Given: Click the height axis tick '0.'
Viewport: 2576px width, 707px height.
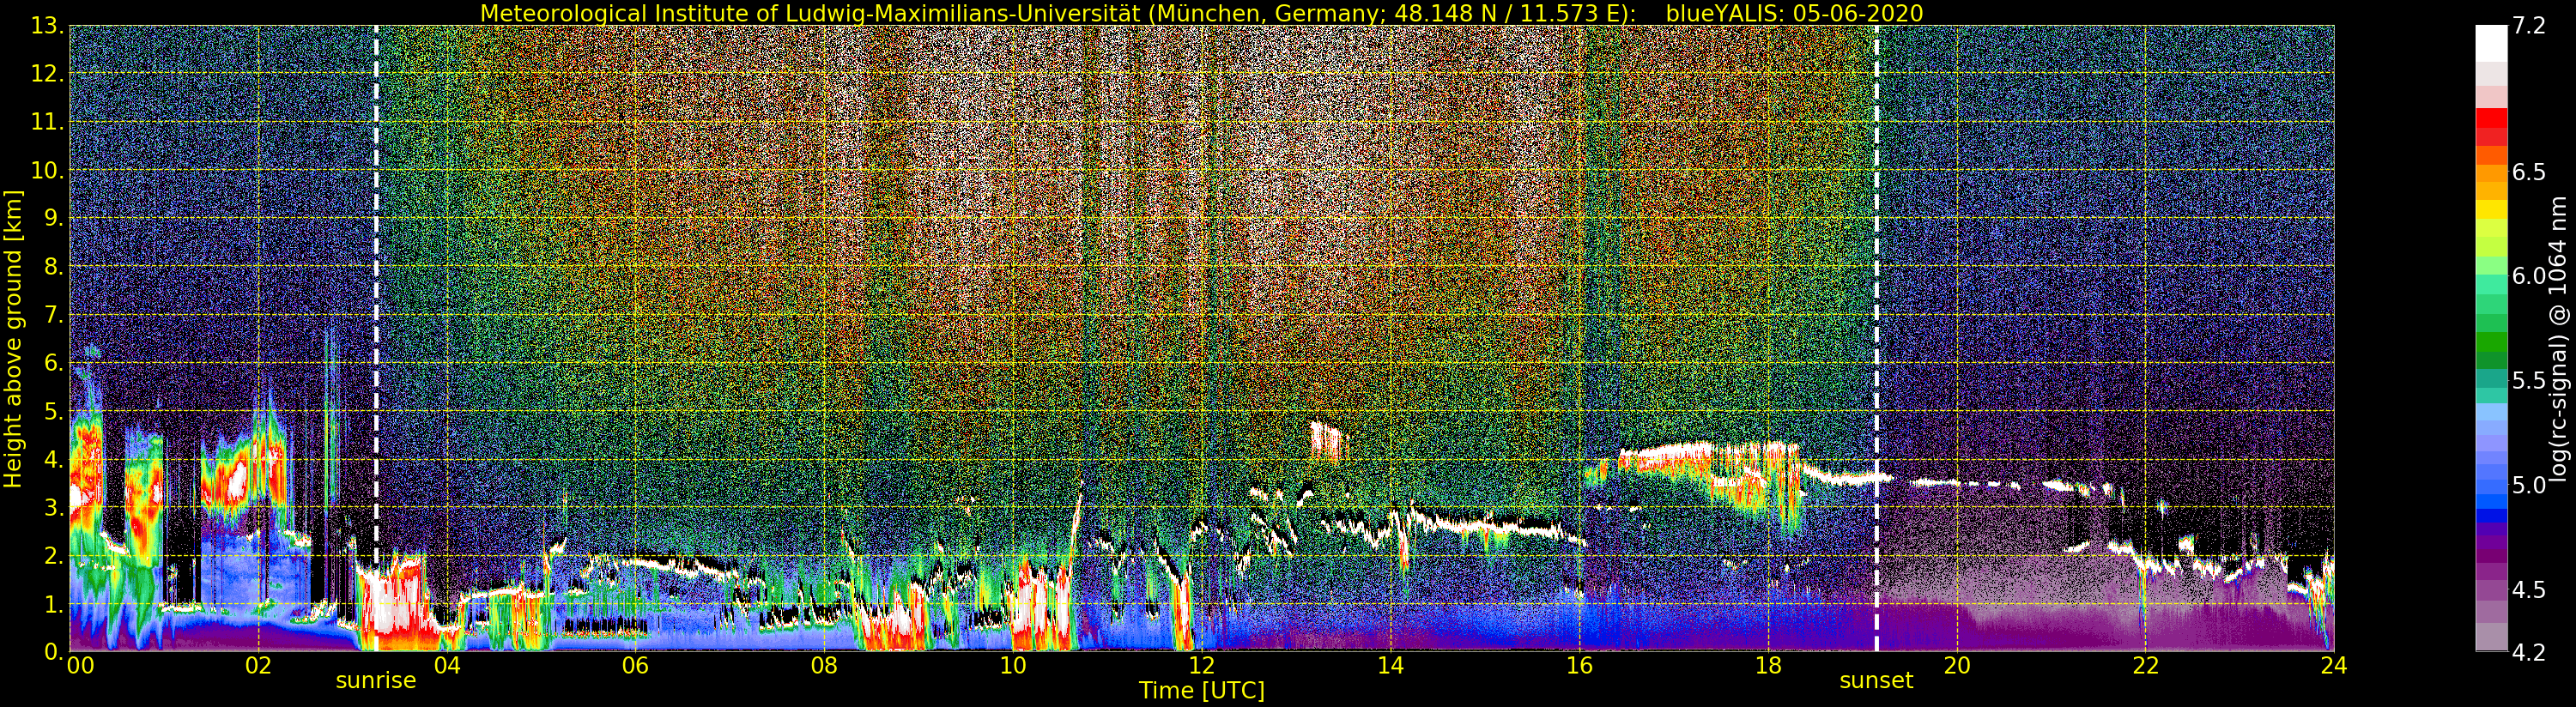Looking at the screenshot, I should point(54,651).
